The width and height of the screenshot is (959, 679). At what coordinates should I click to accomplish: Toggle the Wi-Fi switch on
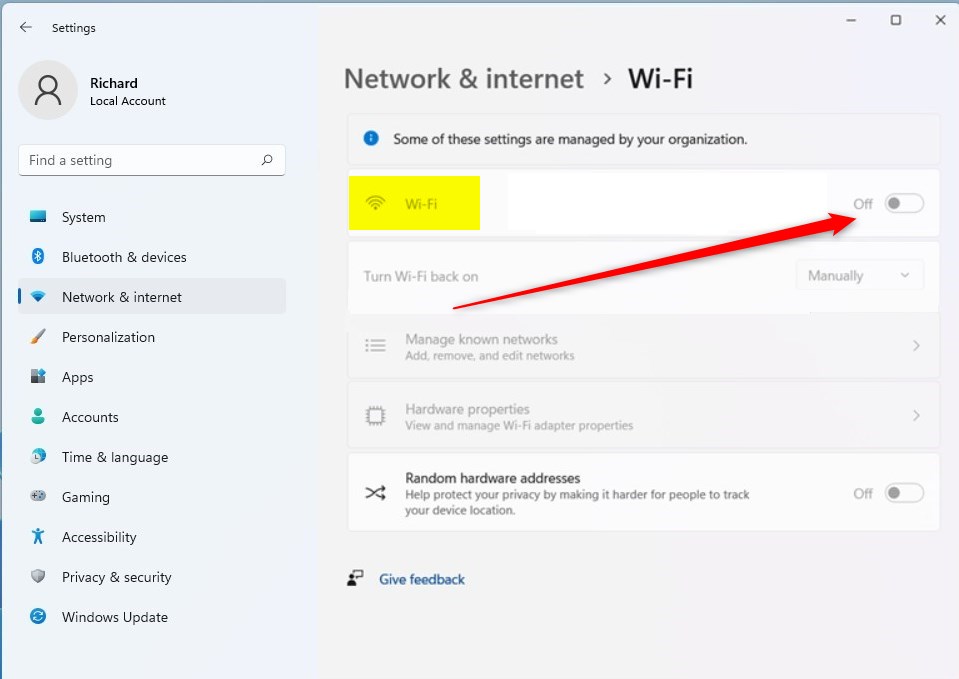pyautogui.click(x=903, y=204)
